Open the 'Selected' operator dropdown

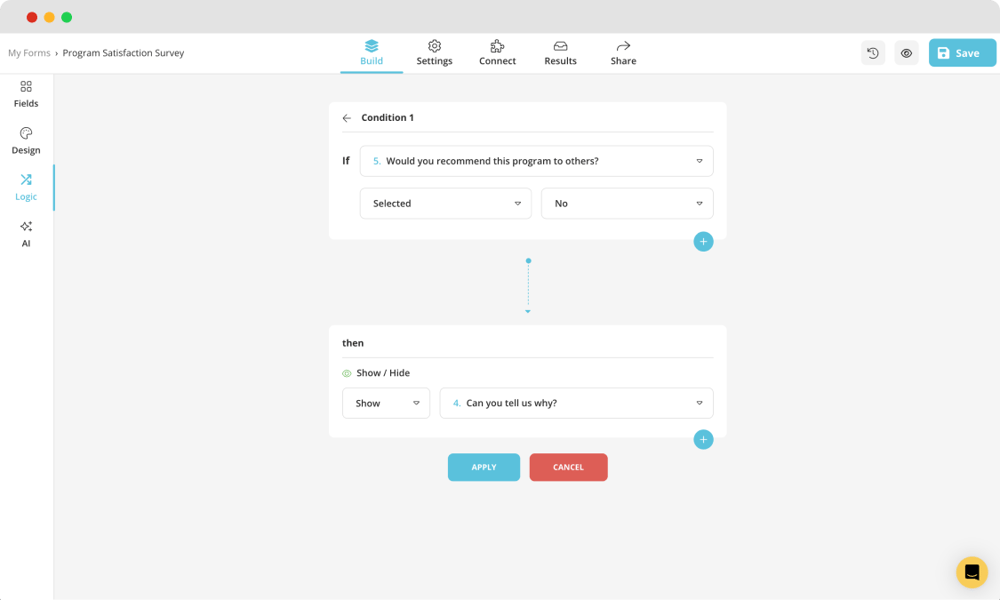[x=445, y=203]
